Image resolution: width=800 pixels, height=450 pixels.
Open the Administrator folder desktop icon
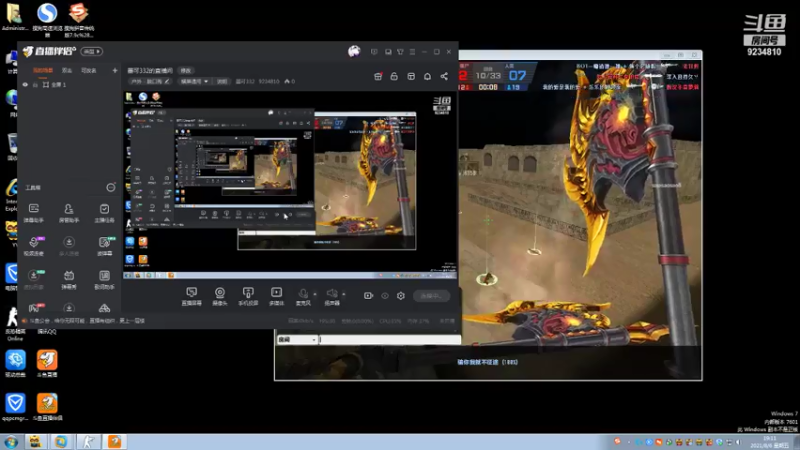(15, 17)
